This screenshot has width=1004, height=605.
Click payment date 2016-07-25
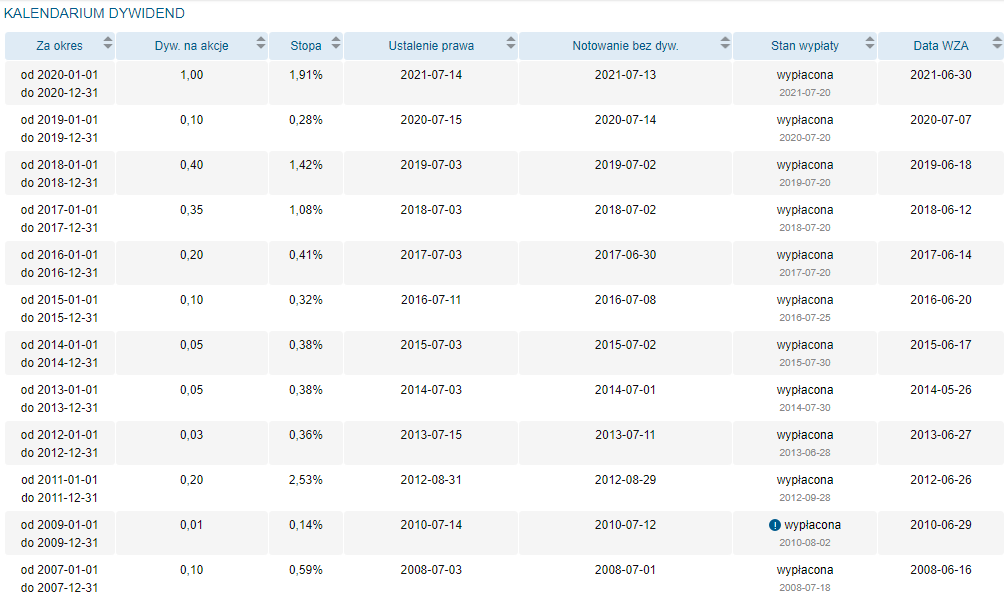805,318
